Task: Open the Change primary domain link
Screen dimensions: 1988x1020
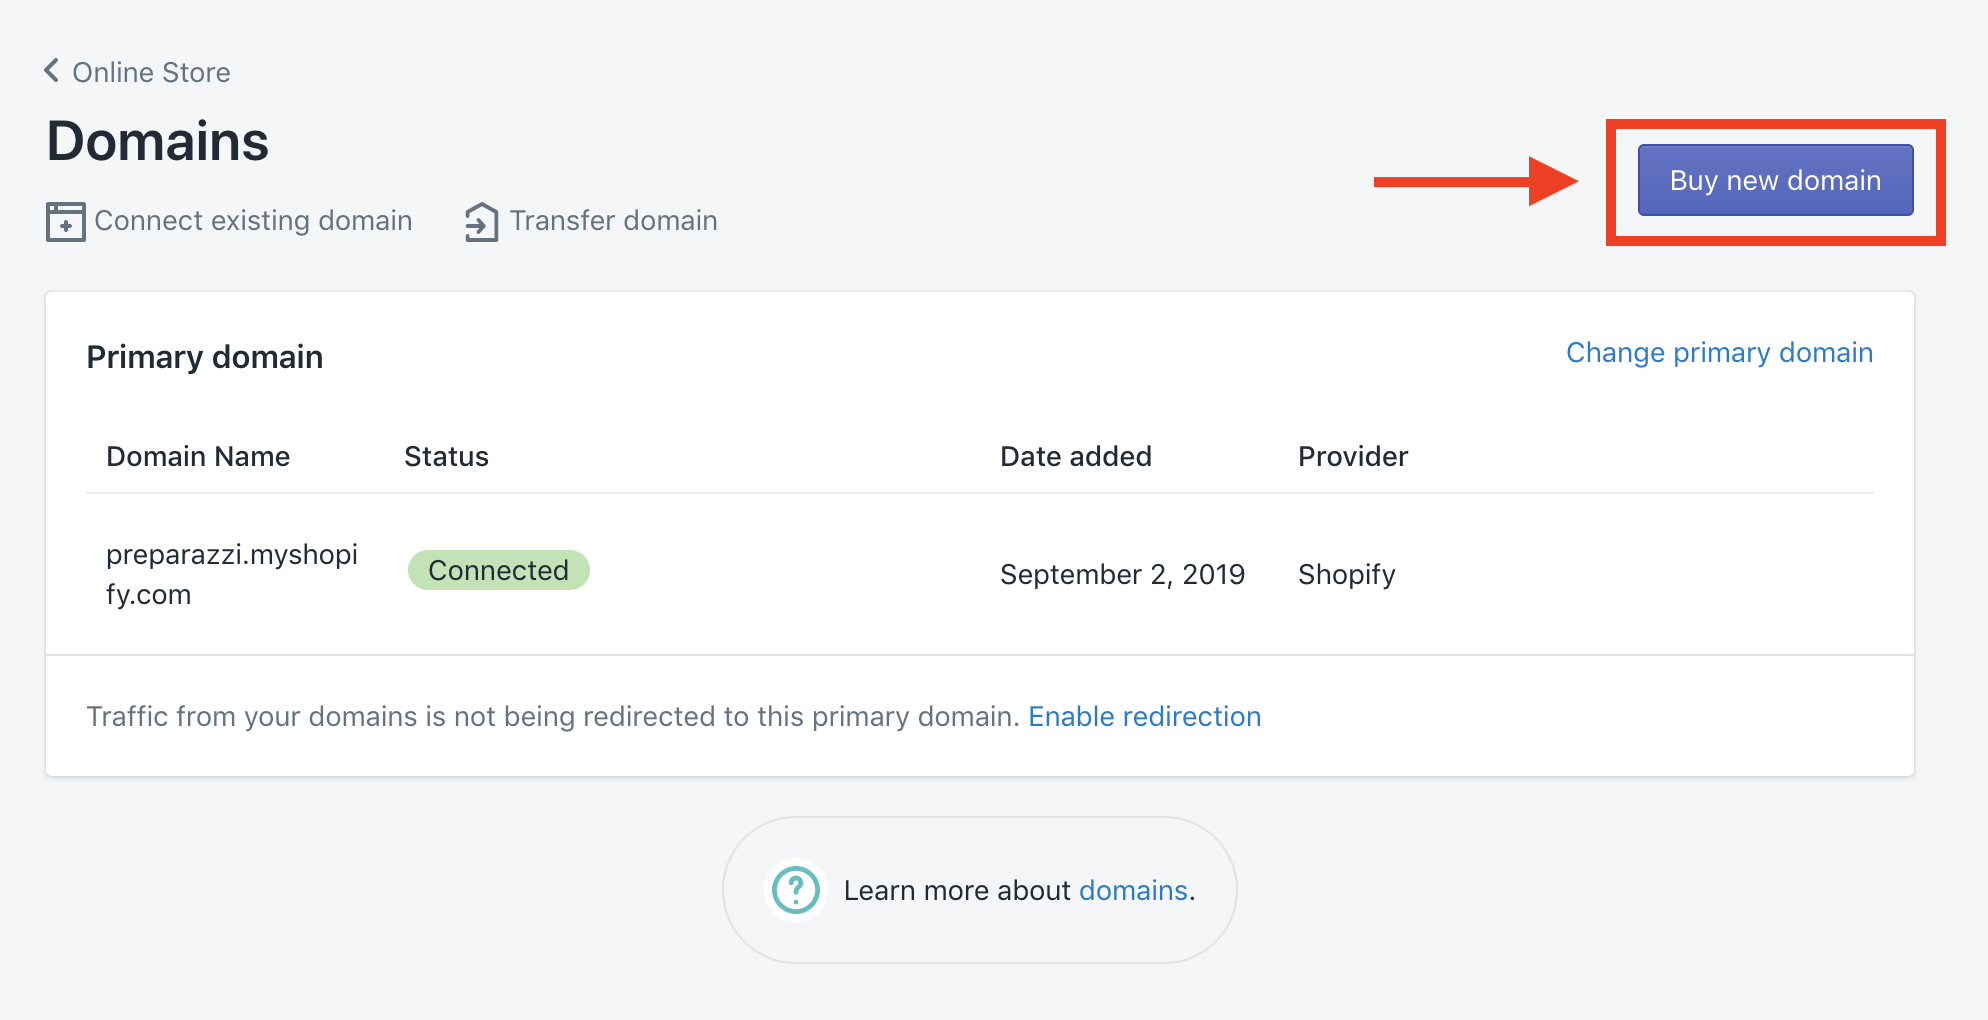Action: 1719,352
